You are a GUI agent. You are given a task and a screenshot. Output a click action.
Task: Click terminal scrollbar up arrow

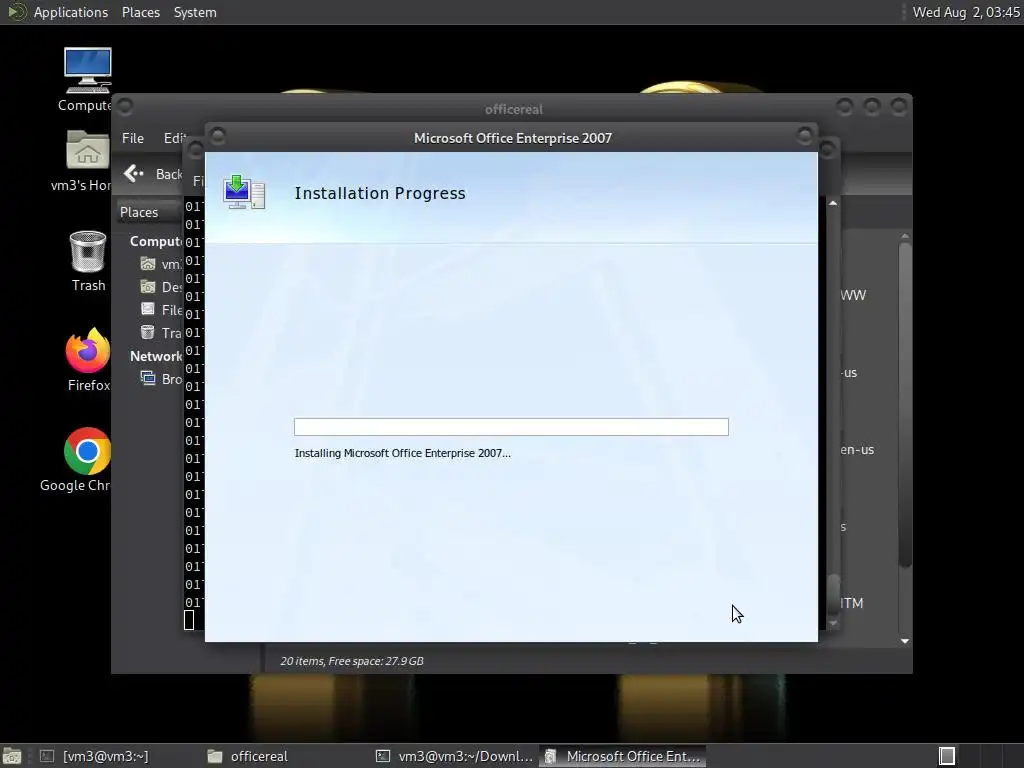(x=833, y=204)
